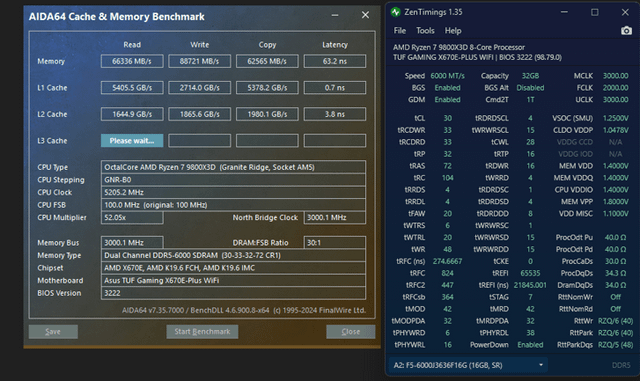This screenshot has height=381, width=640.
Task: Select Memory Write value 88721 MB/s
Action: tap(200, 61)
